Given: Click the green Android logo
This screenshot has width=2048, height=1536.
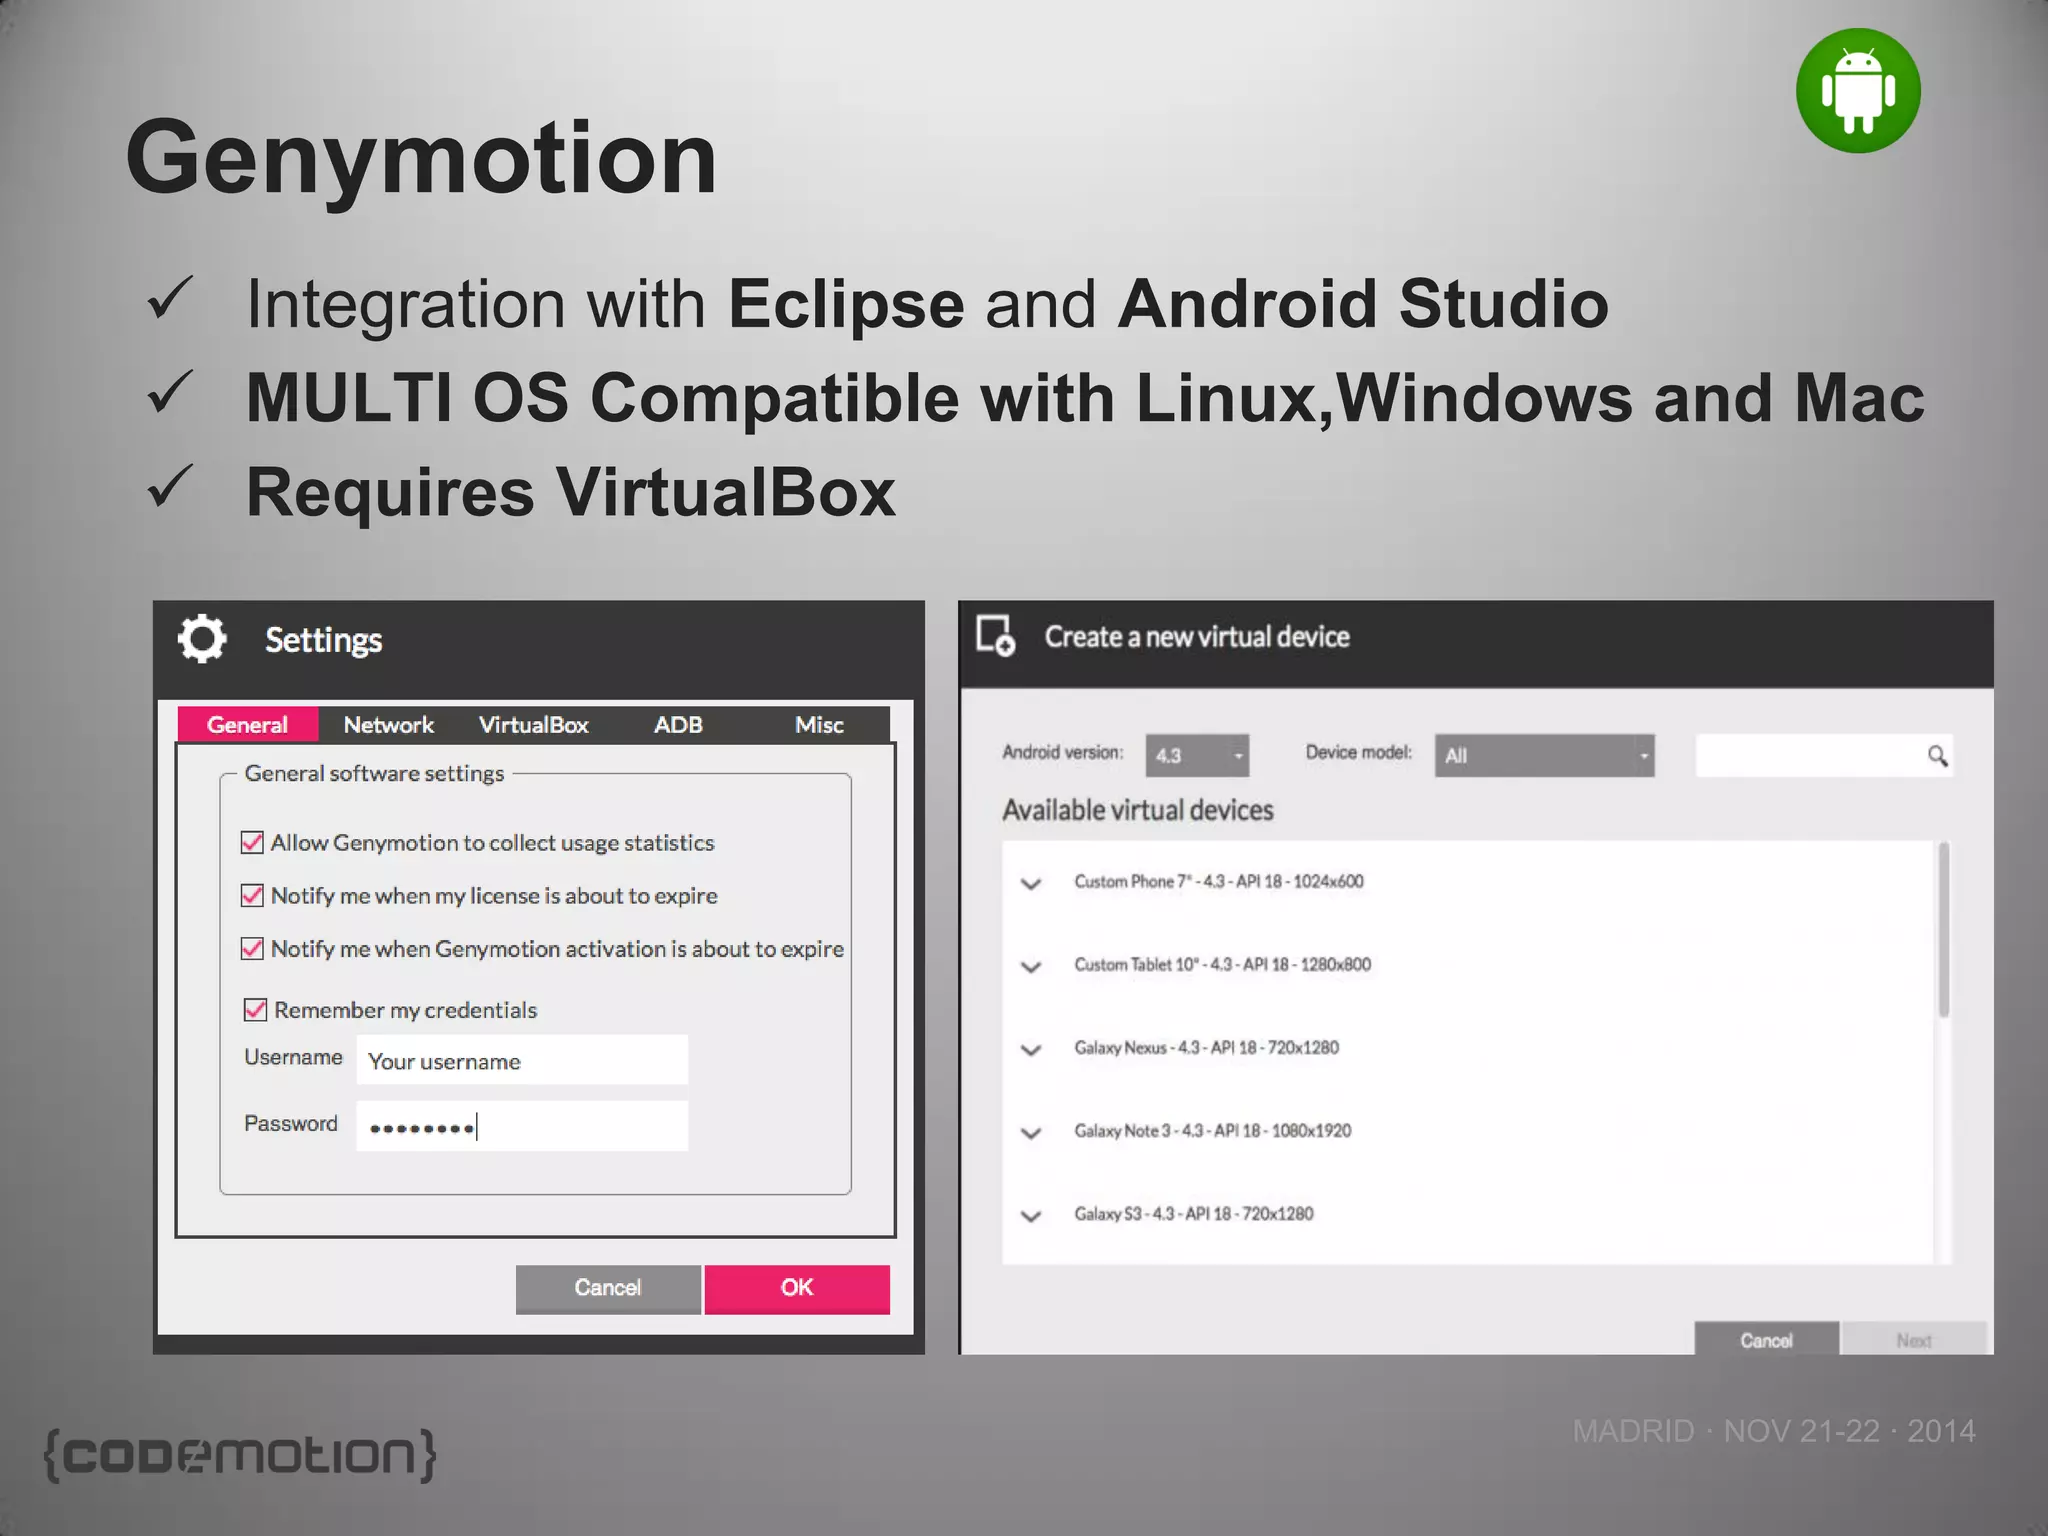Looking at the screenshot, I should pyautogui.click(x=1858, y=91).
